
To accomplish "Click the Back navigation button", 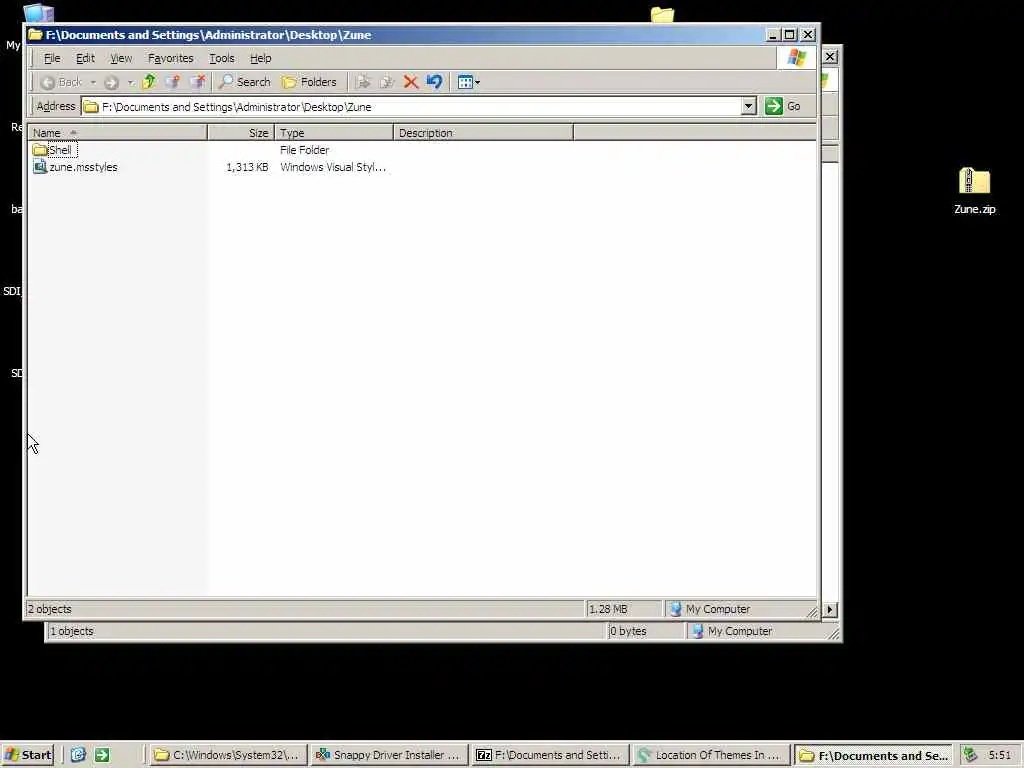I will click(x=61, y=82).
